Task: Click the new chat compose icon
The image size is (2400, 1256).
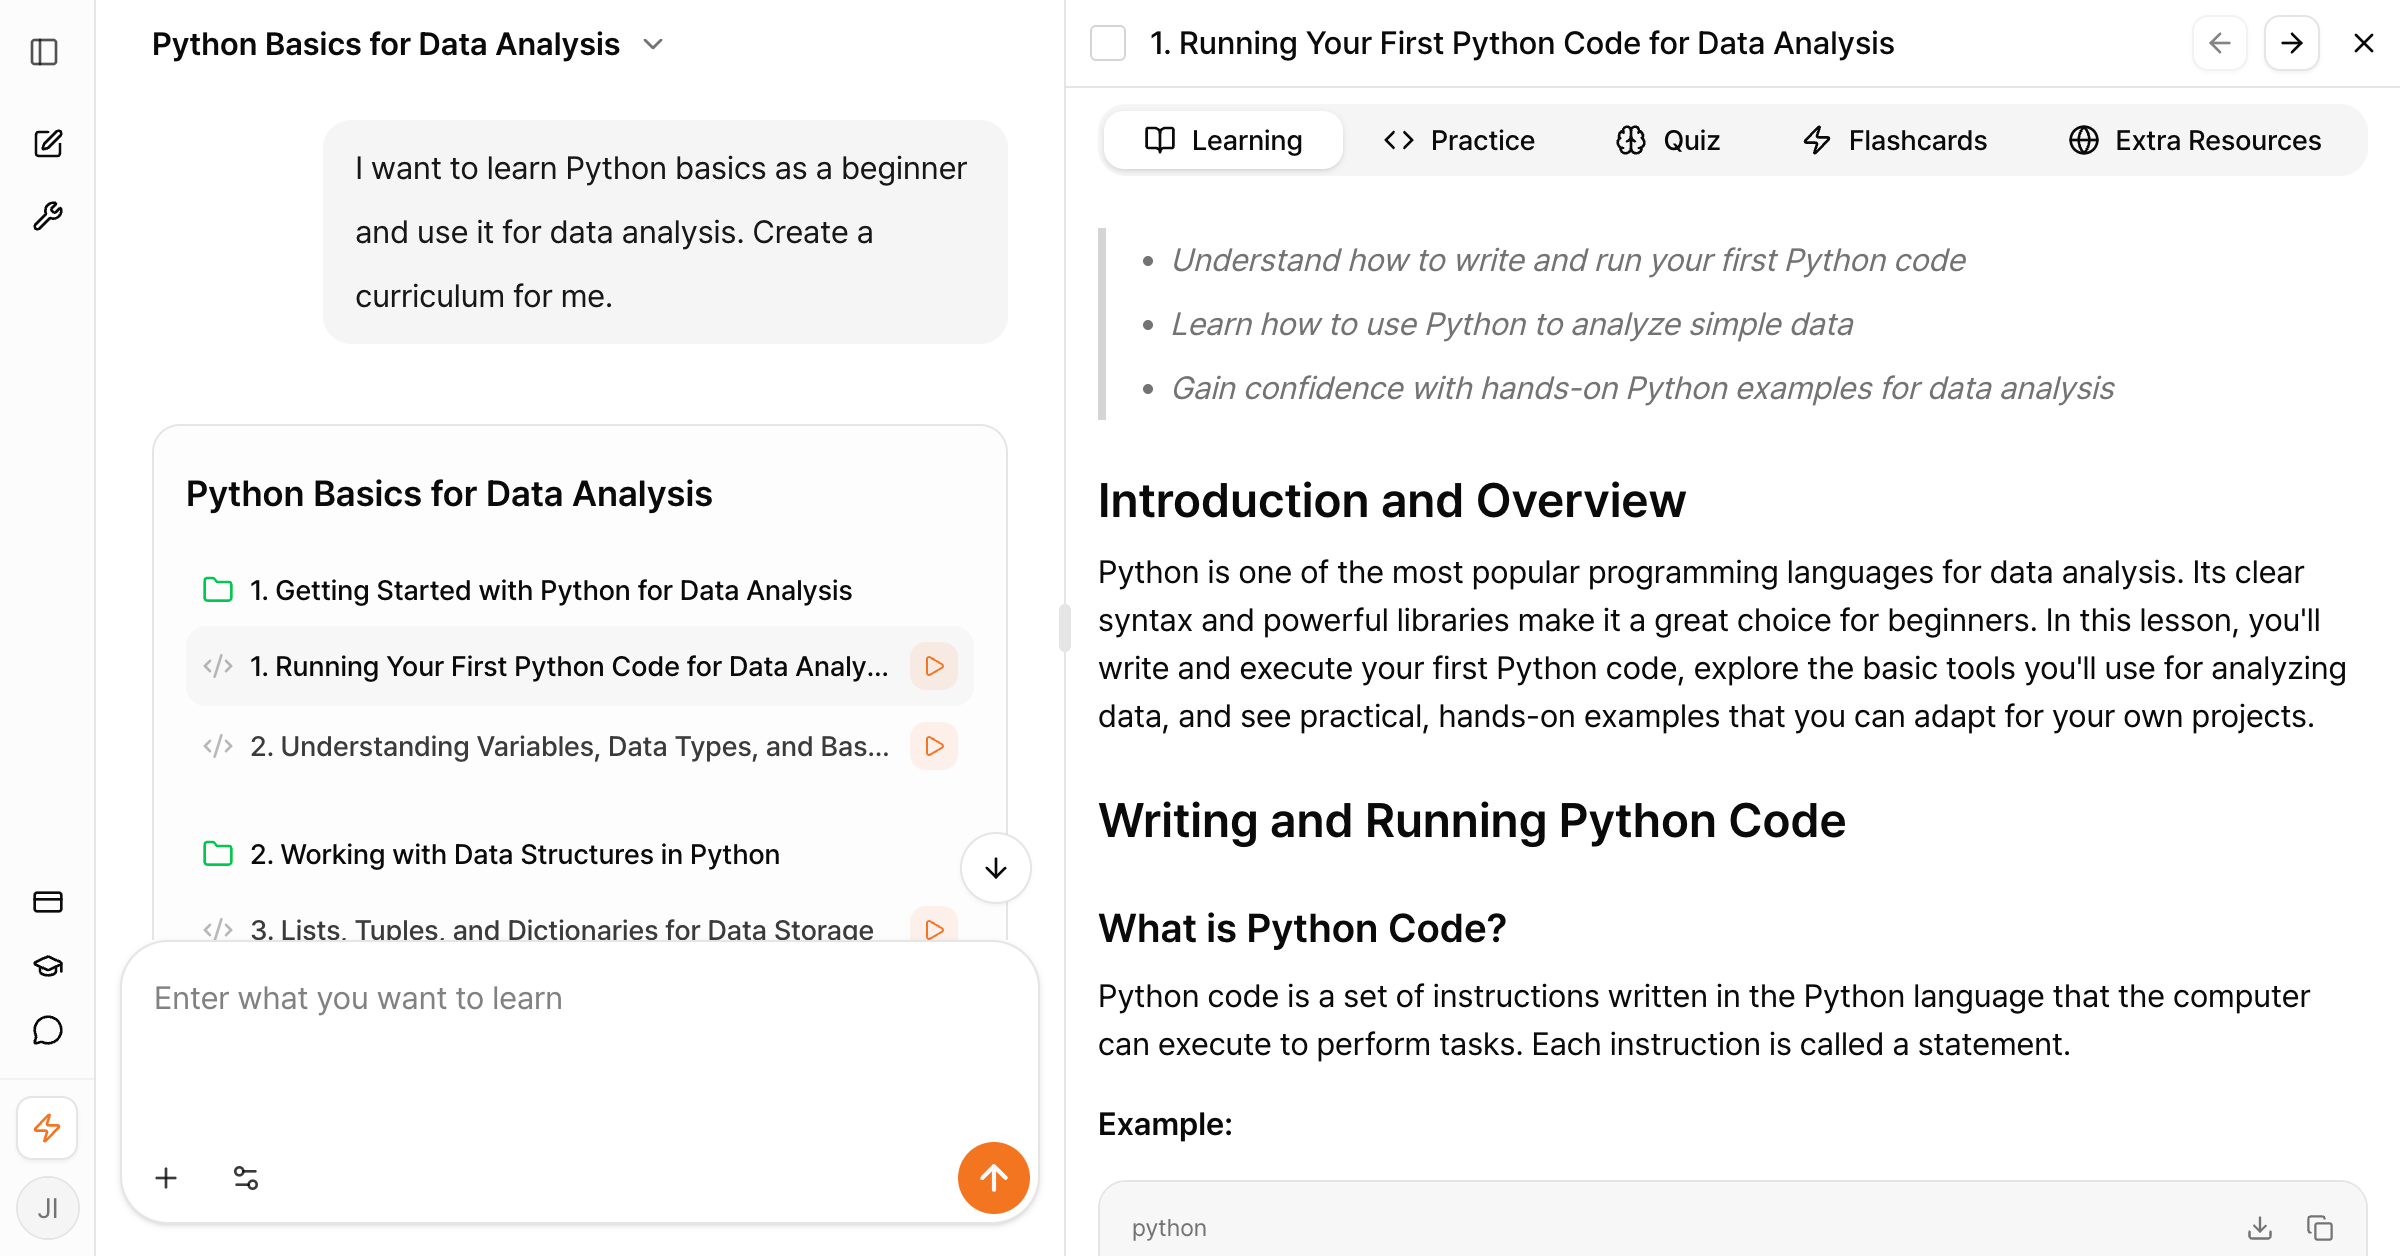Action: point(47,144)
